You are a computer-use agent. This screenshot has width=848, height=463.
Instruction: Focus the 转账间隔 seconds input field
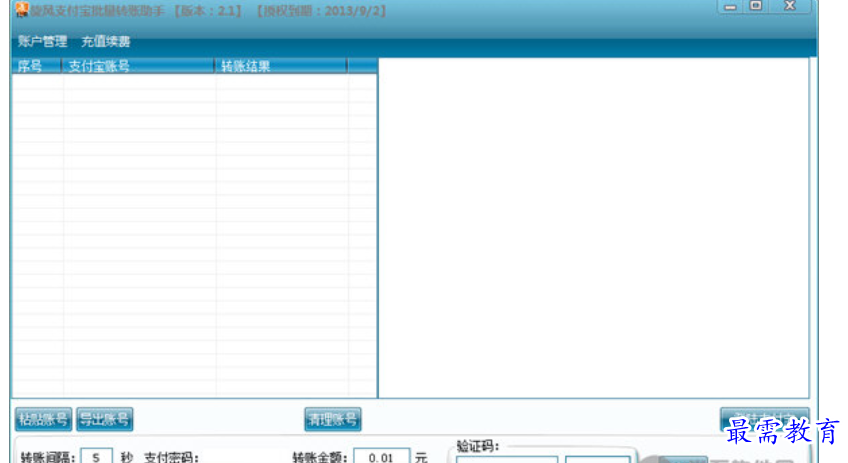[96, 457]
